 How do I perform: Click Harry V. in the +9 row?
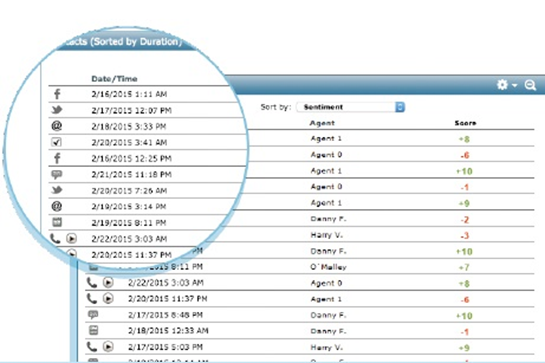pos(326,347)
